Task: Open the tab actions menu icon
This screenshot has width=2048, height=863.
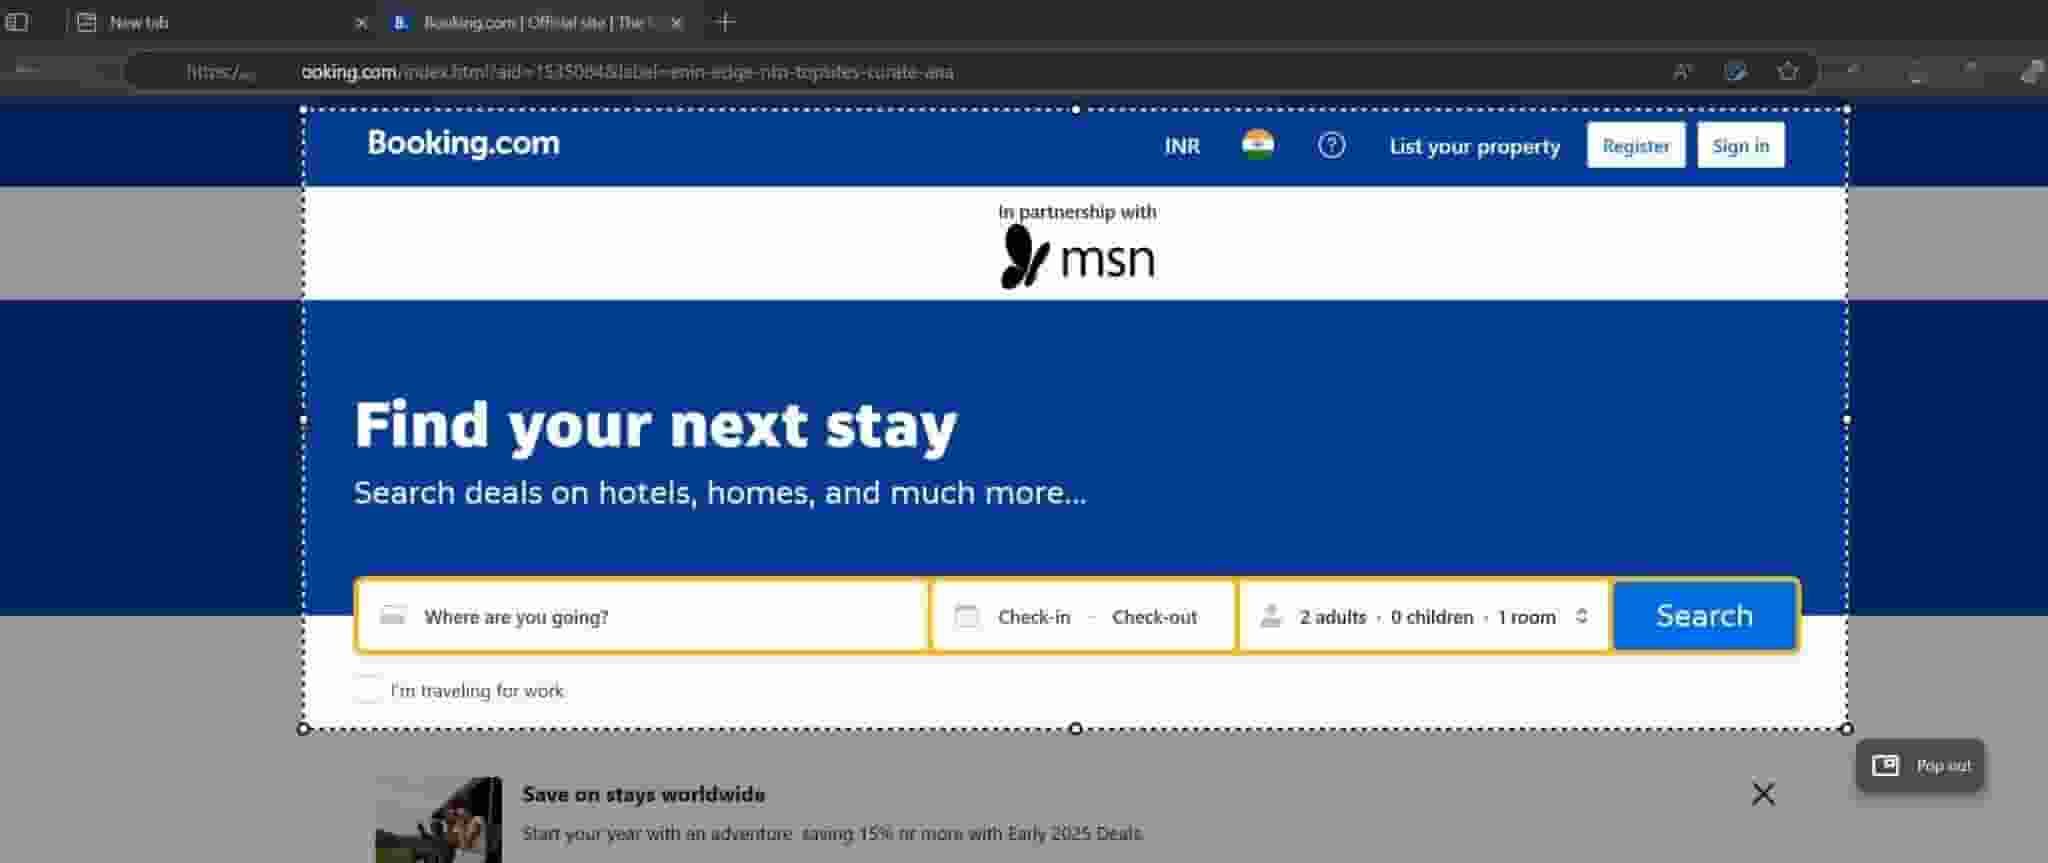Action: point(17,22)
